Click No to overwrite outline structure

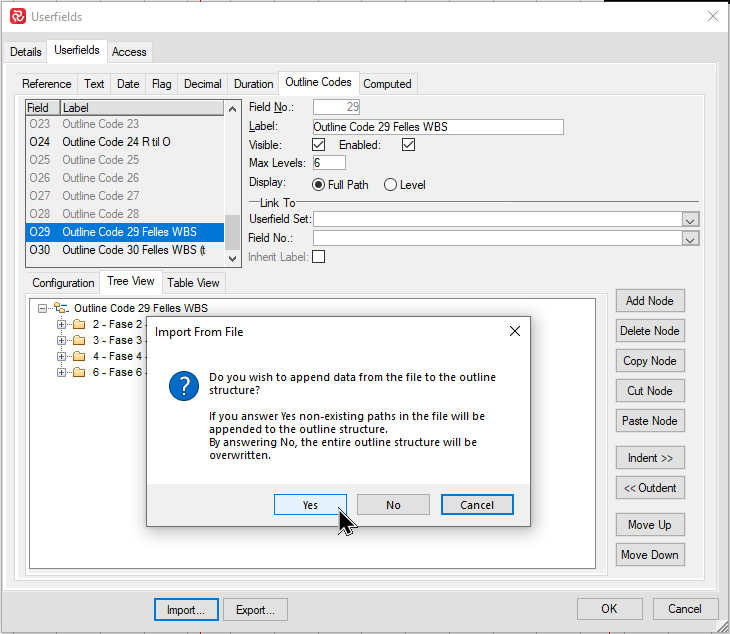[x=393, y=505]
